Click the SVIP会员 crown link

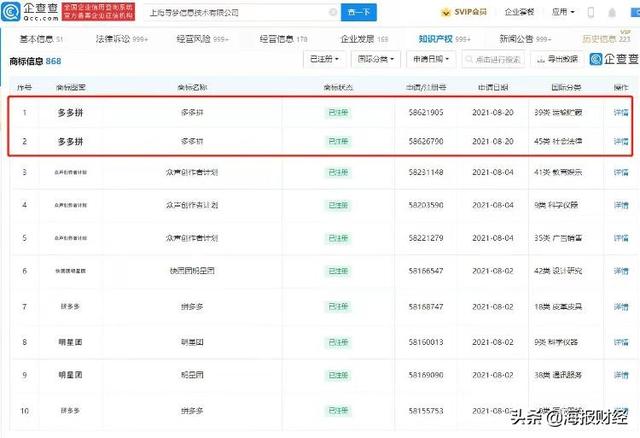464,12
